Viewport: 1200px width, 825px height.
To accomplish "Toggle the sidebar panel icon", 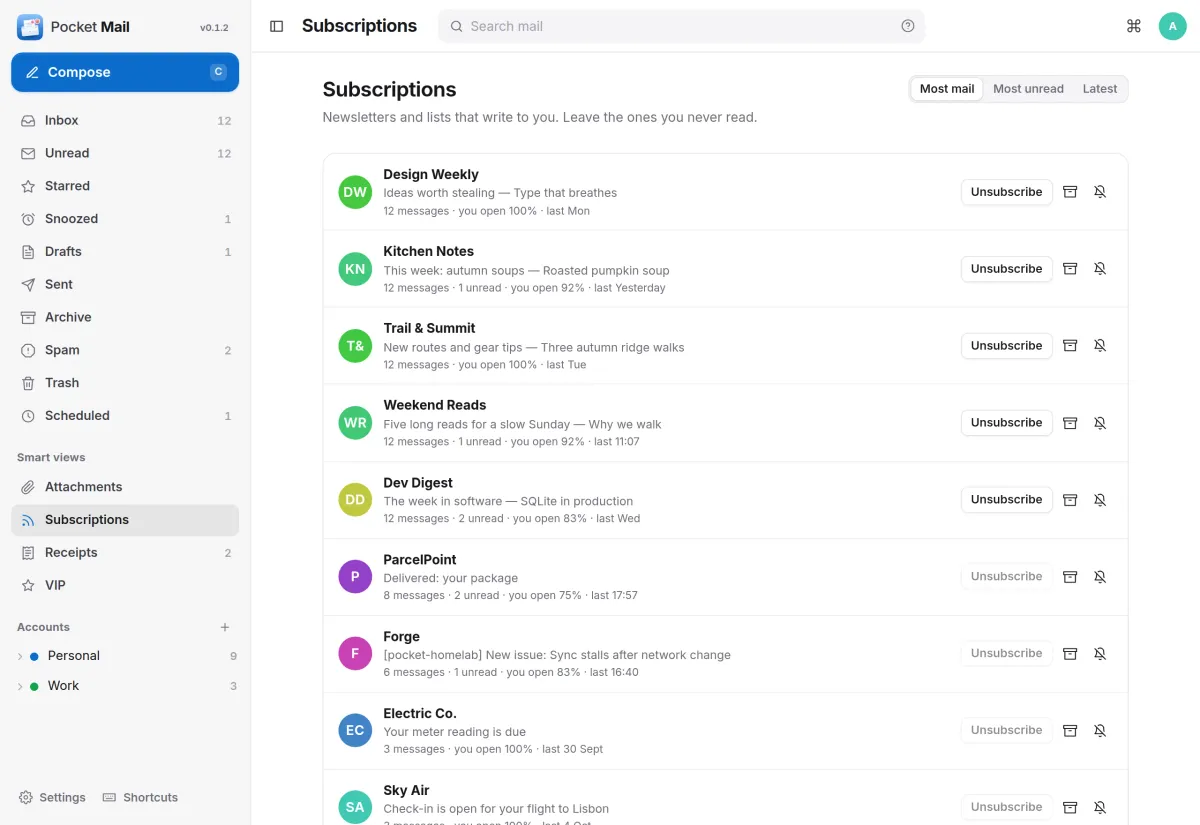I will pyautogui.click(x=277, y=26).
